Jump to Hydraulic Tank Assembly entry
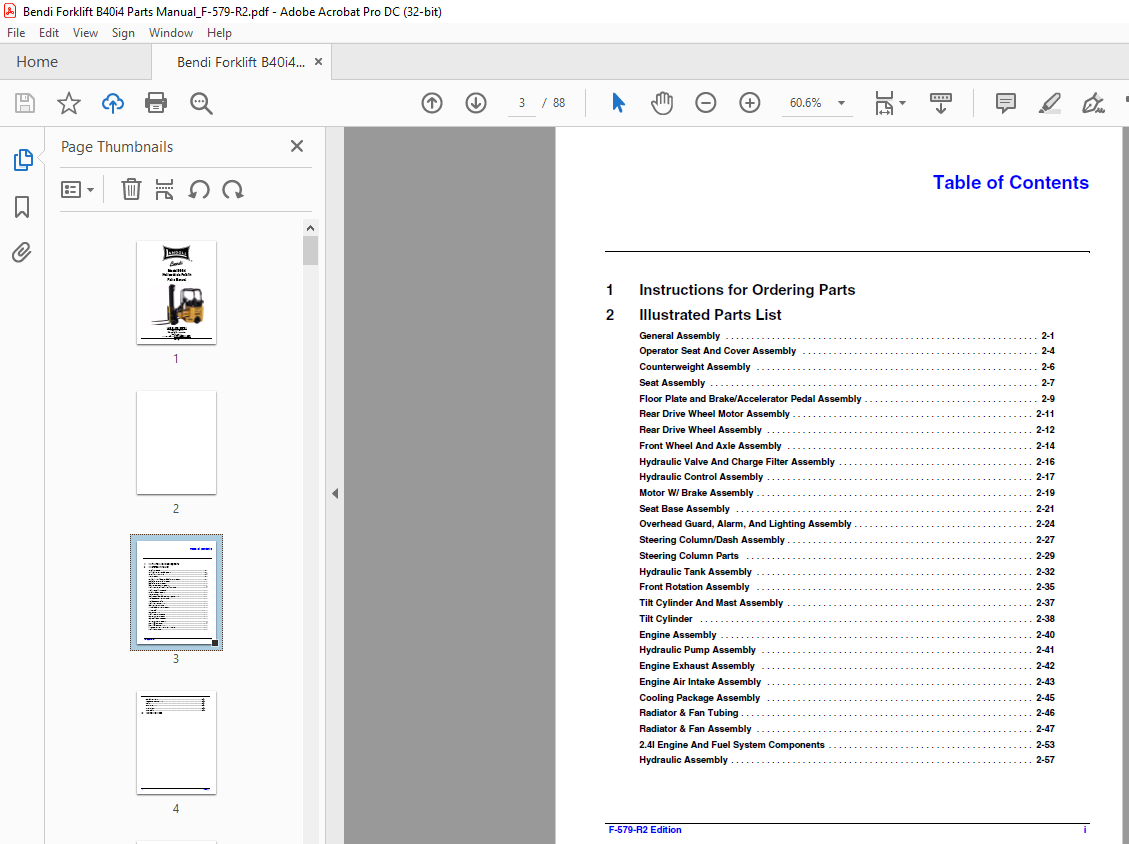Screen dimensions: 1129x844 tap(847, 572)
